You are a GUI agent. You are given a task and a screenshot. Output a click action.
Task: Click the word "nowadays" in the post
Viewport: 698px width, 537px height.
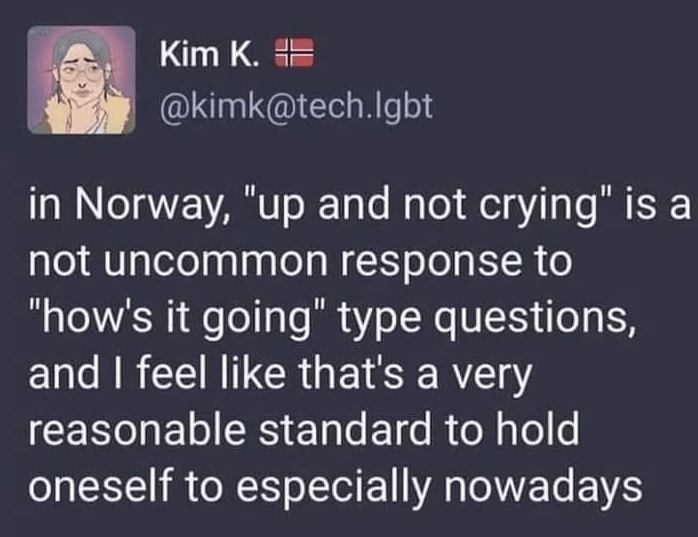pyautogui.click(x=553, y=485)
